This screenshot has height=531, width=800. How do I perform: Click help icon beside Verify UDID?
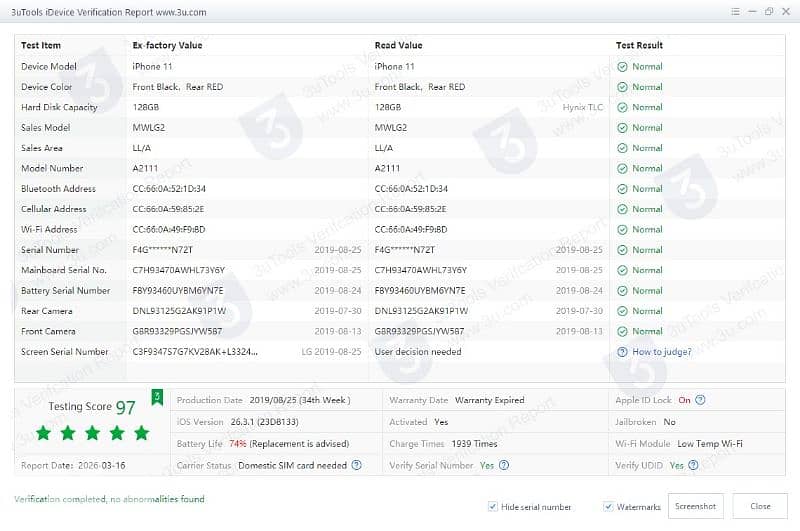pyautogui.click(x=693, y=465)
